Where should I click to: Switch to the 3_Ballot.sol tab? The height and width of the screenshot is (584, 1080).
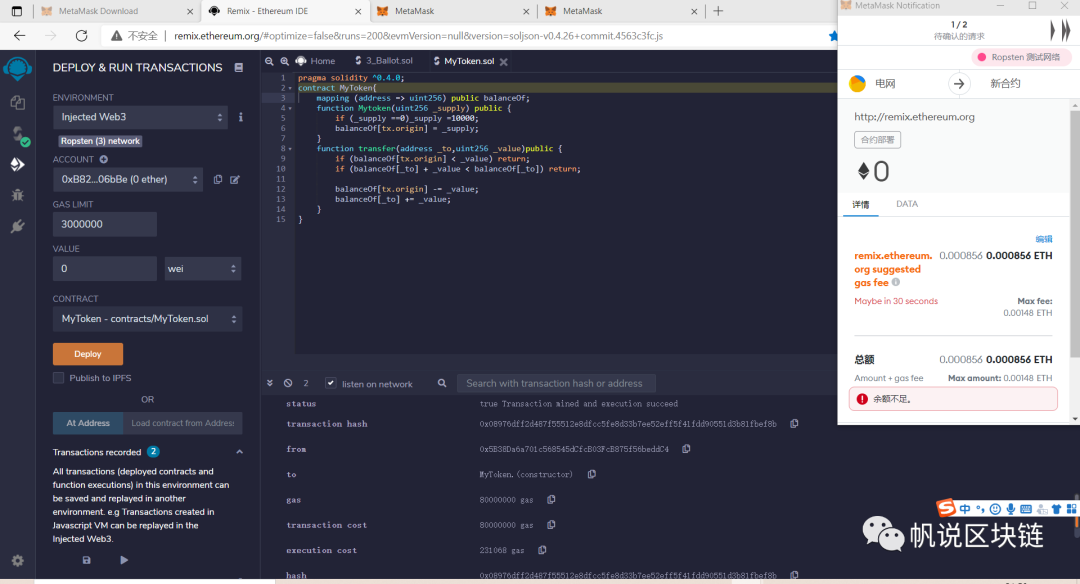point(384,61)
